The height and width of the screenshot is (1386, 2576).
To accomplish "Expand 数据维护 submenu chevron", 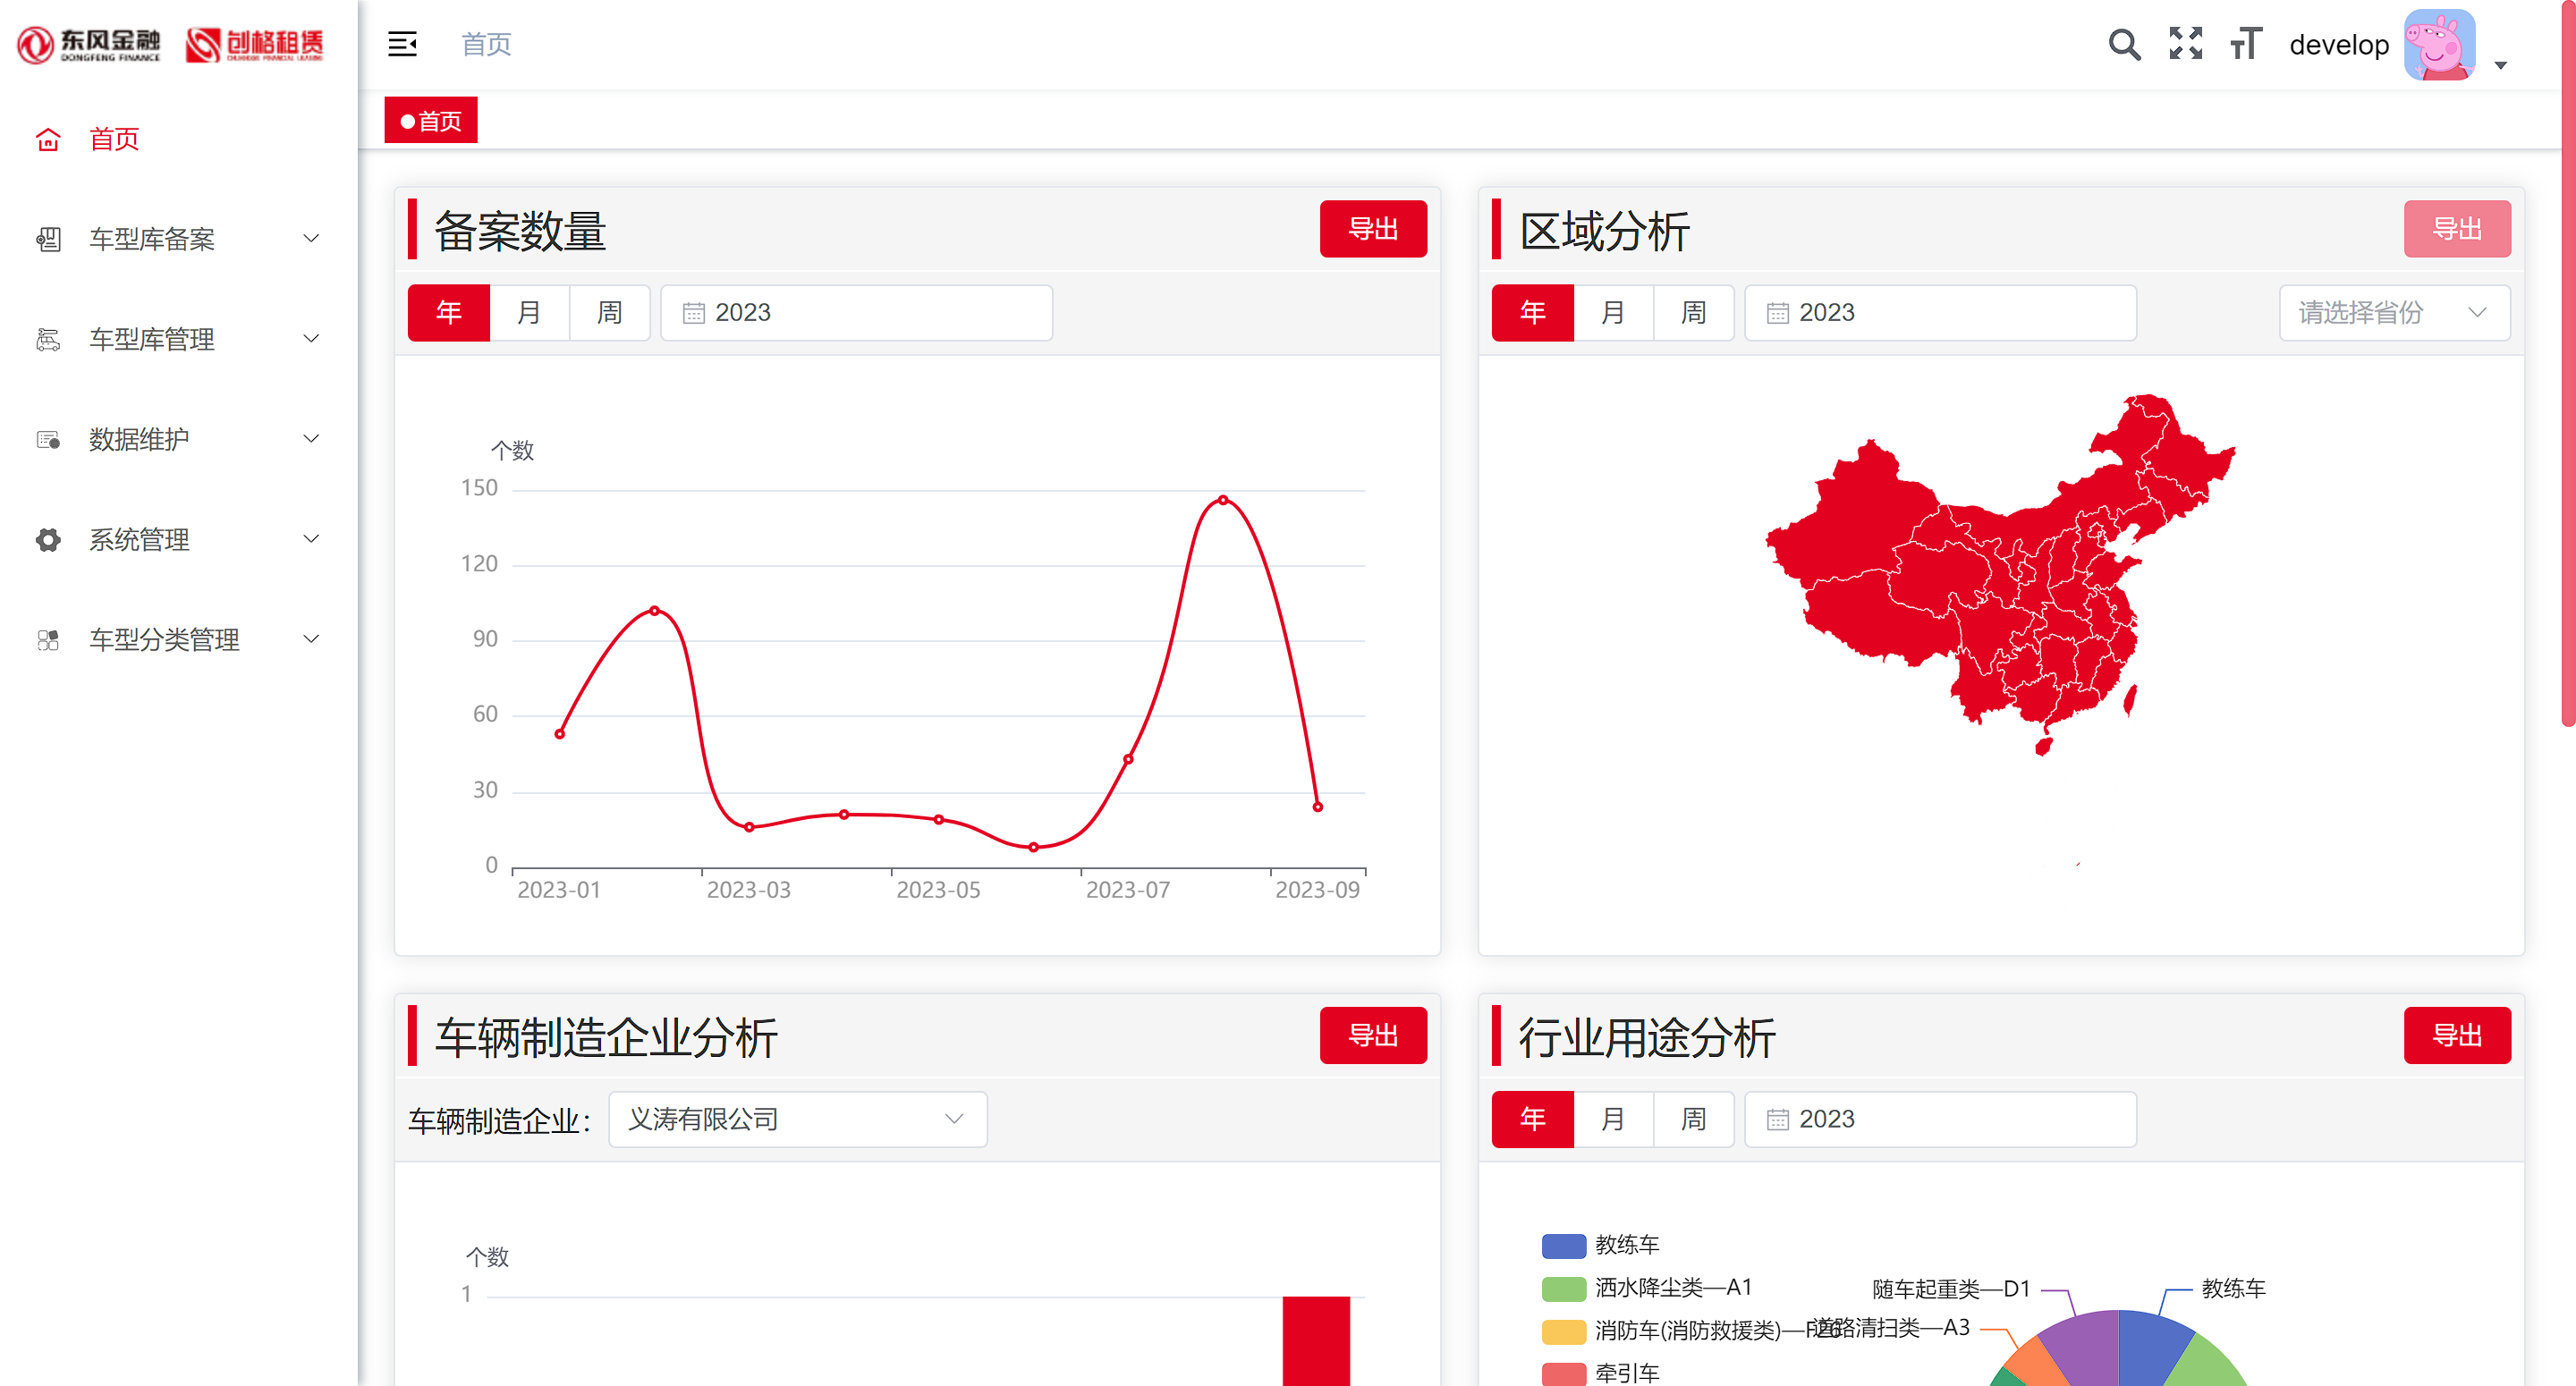I will (x=311, y=438).
